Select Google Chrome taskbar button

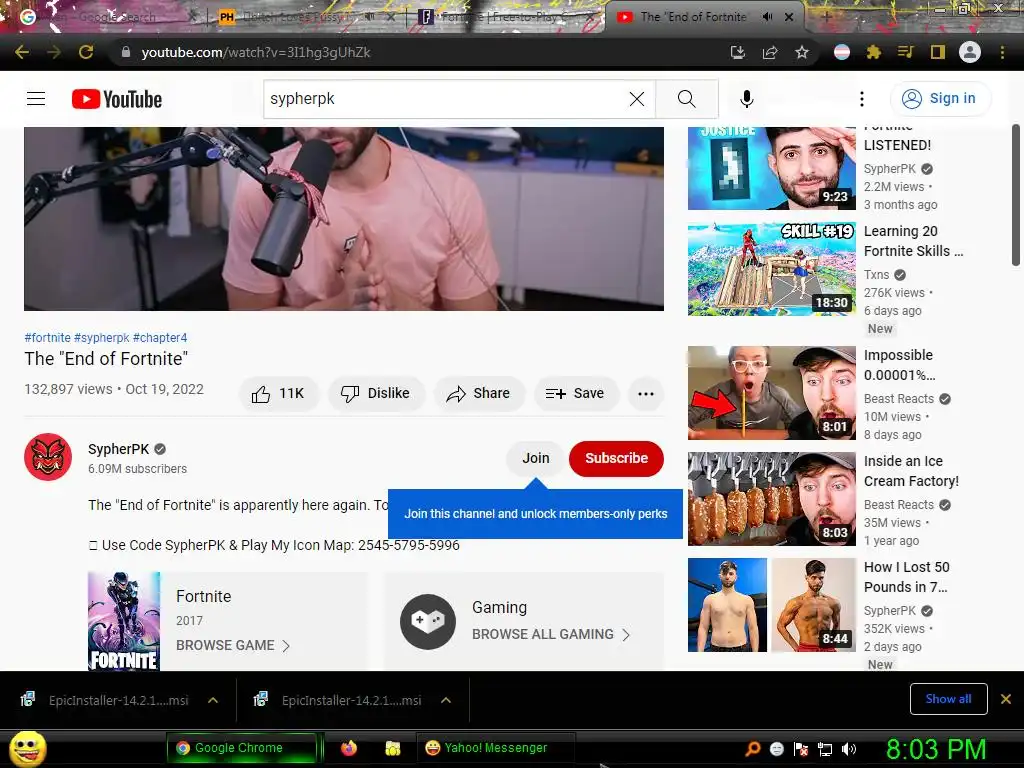(241, 748)
